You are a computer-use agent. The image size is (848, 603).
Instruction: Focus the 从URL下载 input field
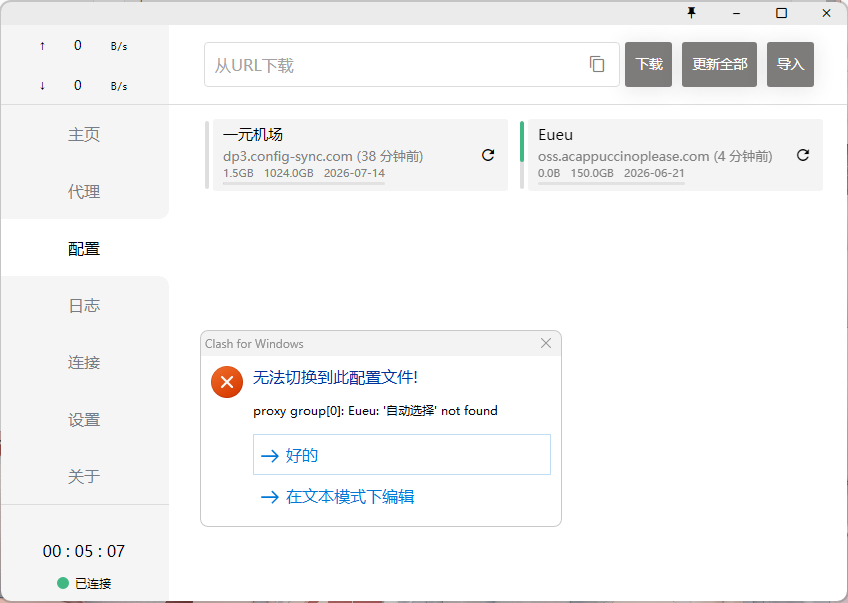(x=395, y=65)
